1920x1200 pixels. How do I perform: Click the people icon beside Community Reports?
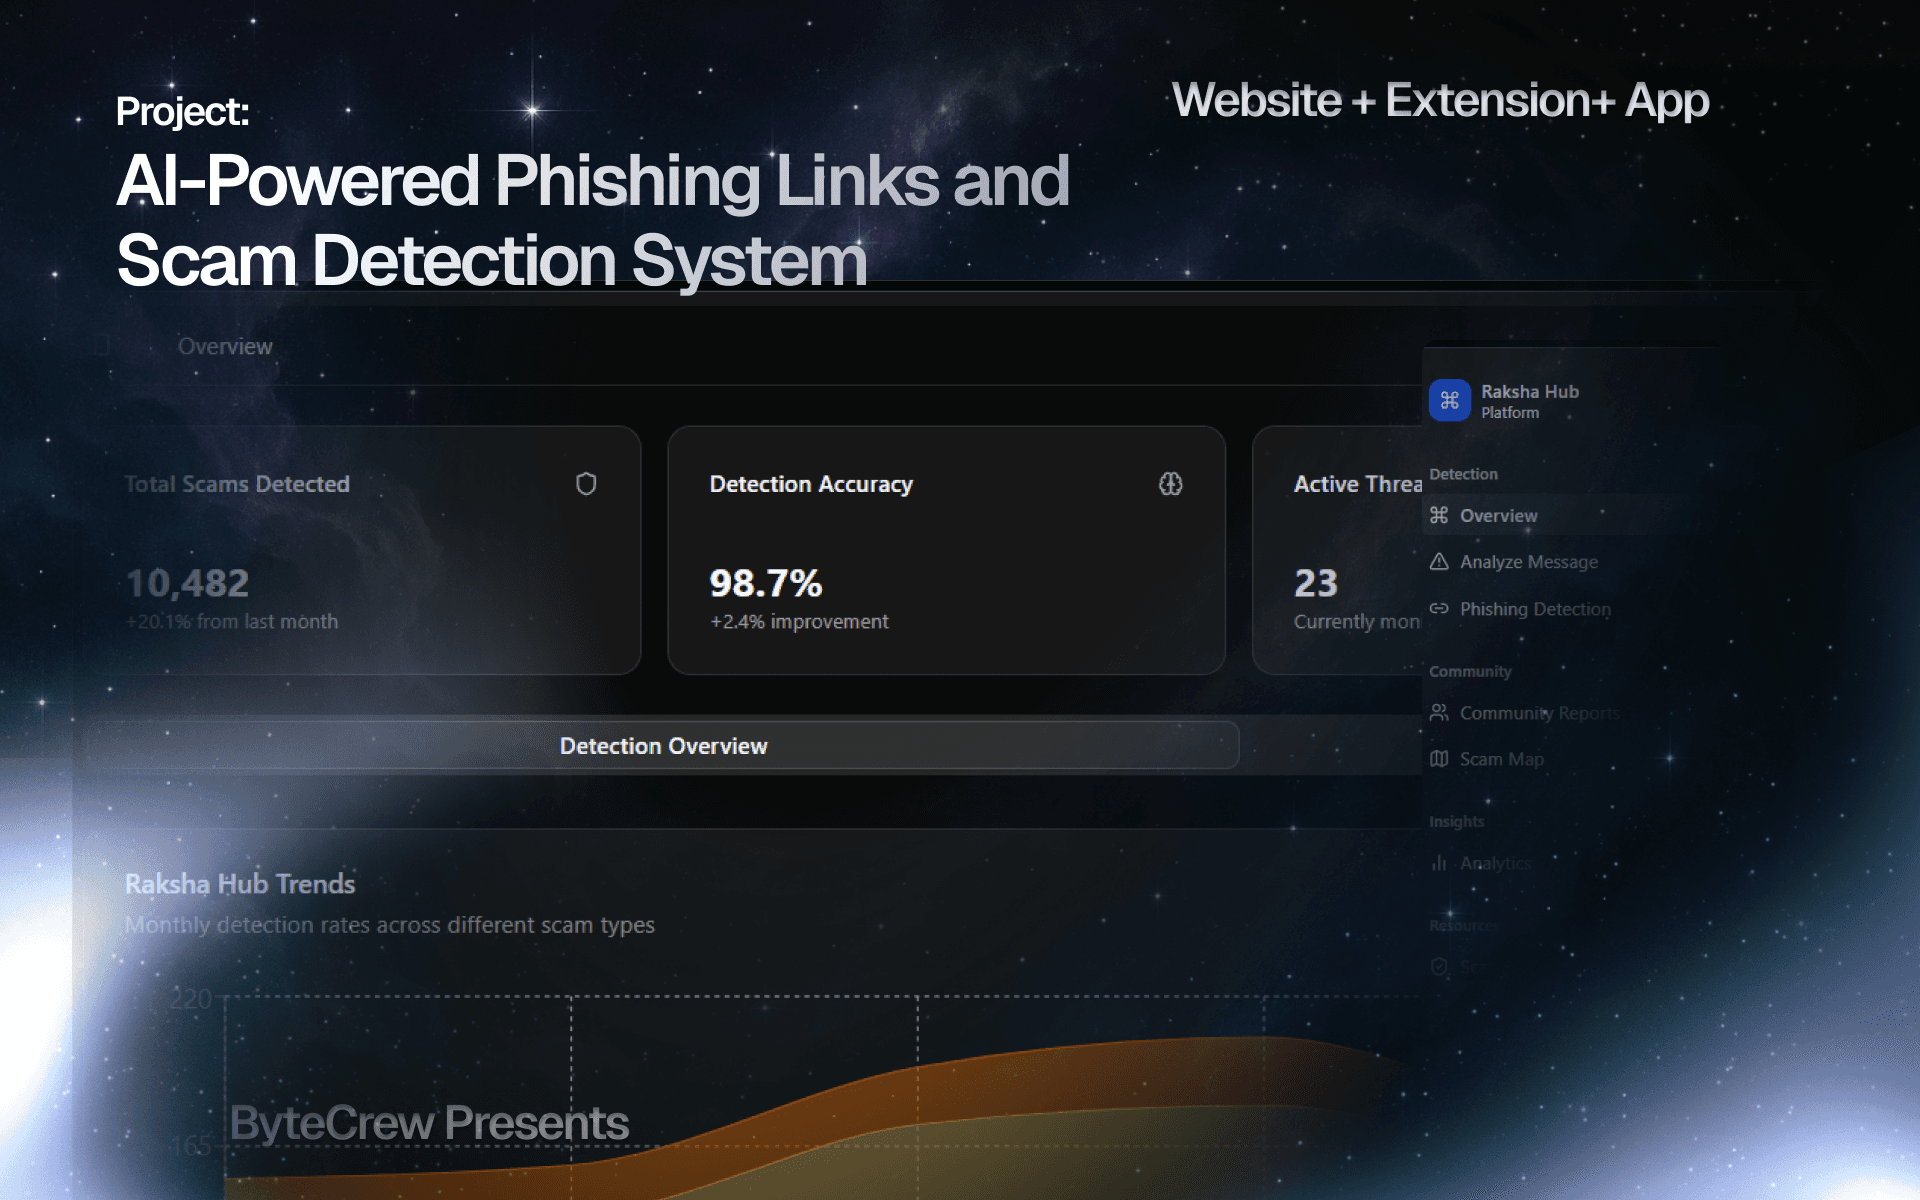pyautogui.click(x=1439, y=712)
